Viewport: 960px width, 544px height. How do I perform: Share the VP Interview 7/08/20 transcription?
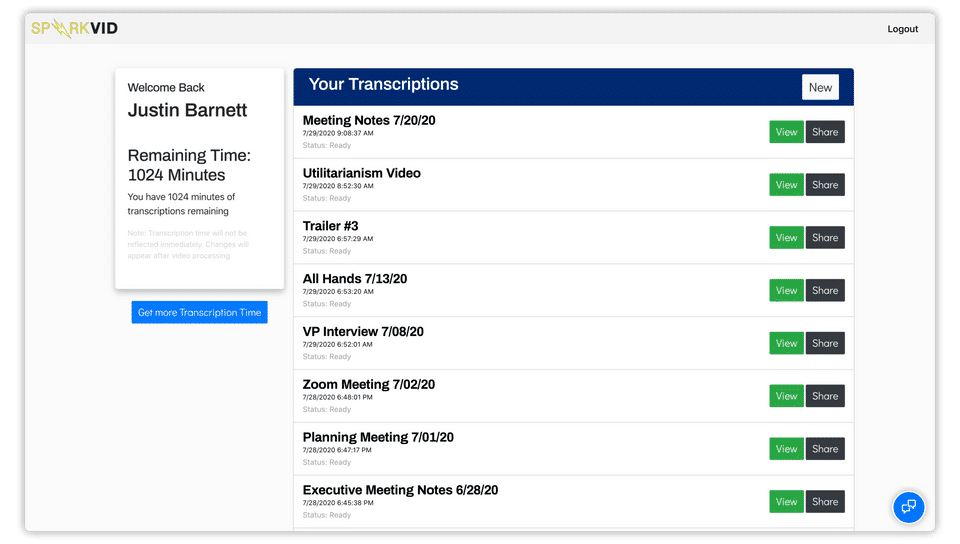click(x=825, y=343)
